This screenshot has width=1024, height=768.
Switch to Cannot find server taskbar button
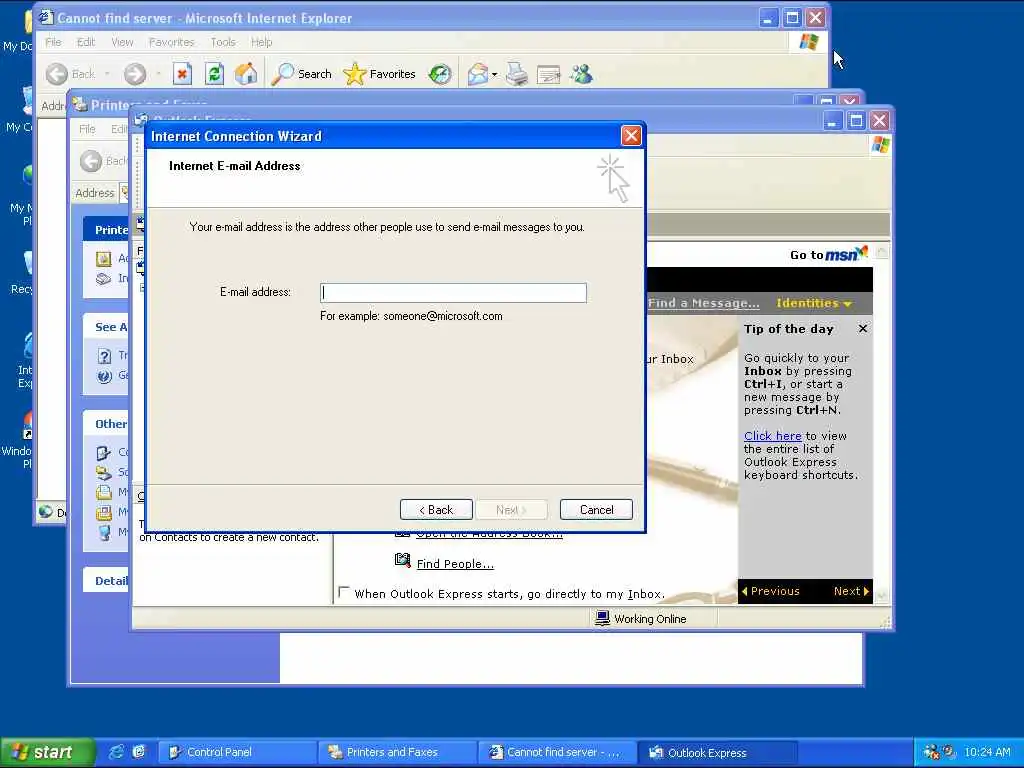pos(556,752)
